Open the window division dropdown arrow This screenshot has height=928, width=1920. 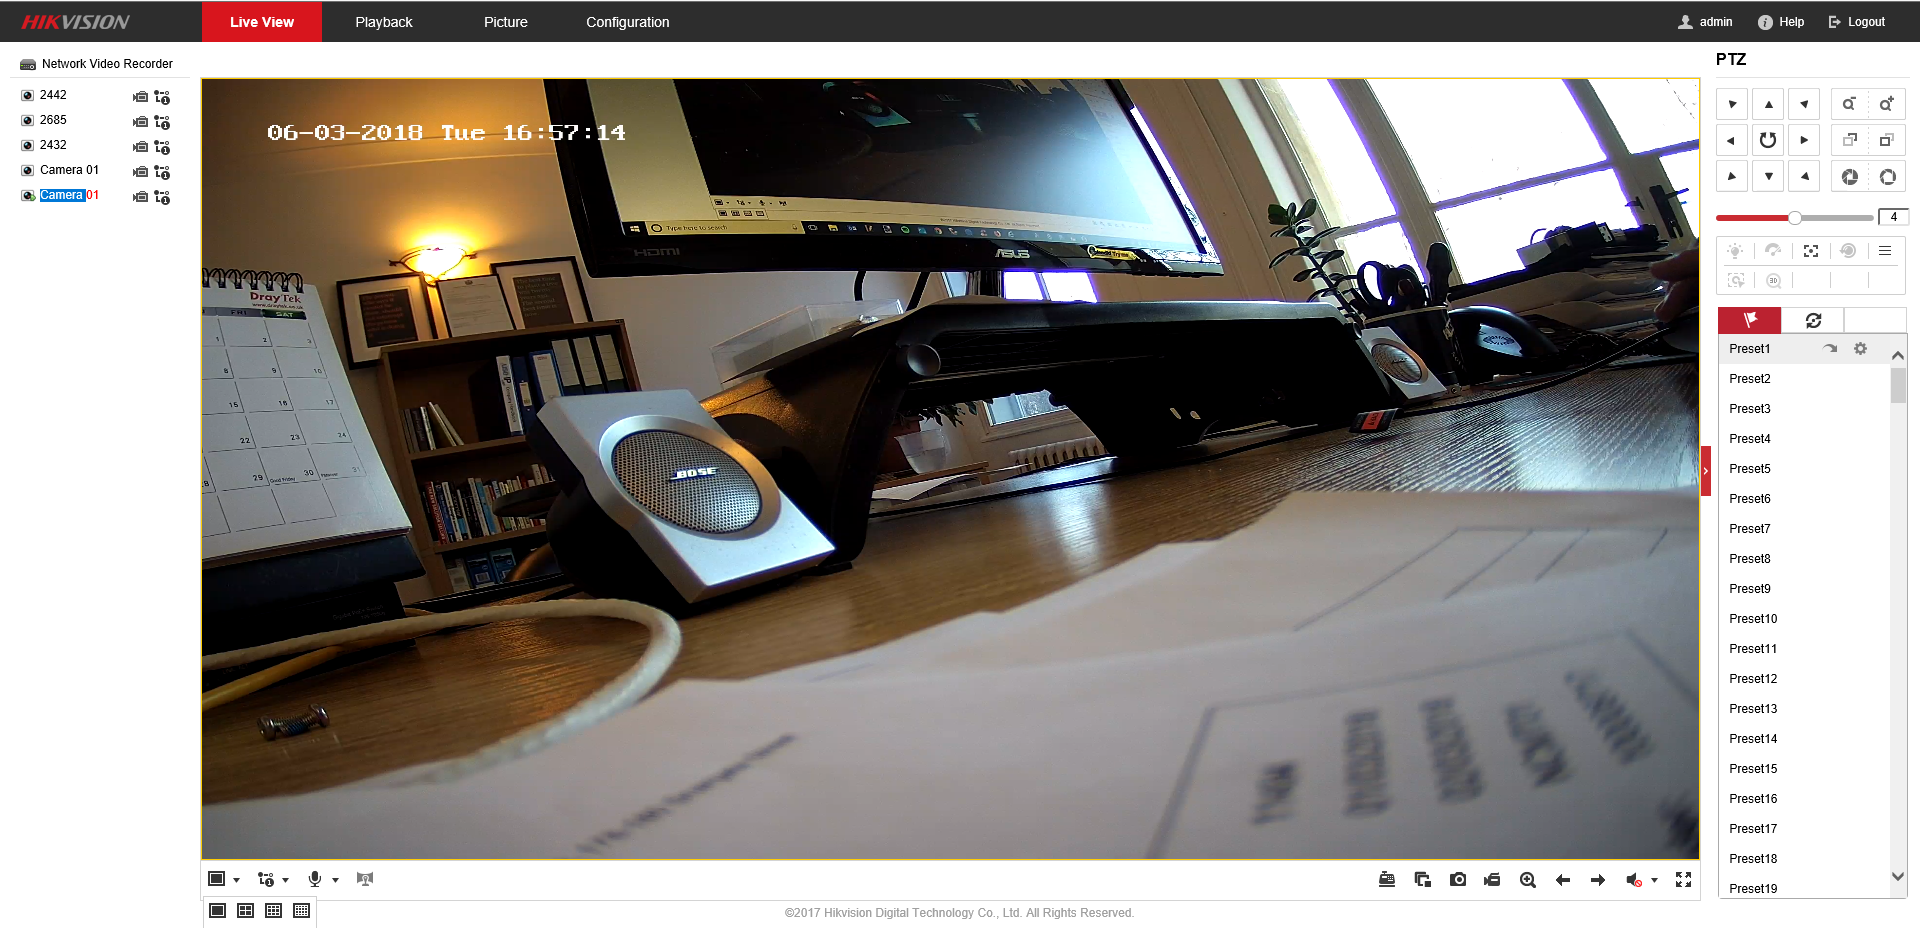pos(236,880)
